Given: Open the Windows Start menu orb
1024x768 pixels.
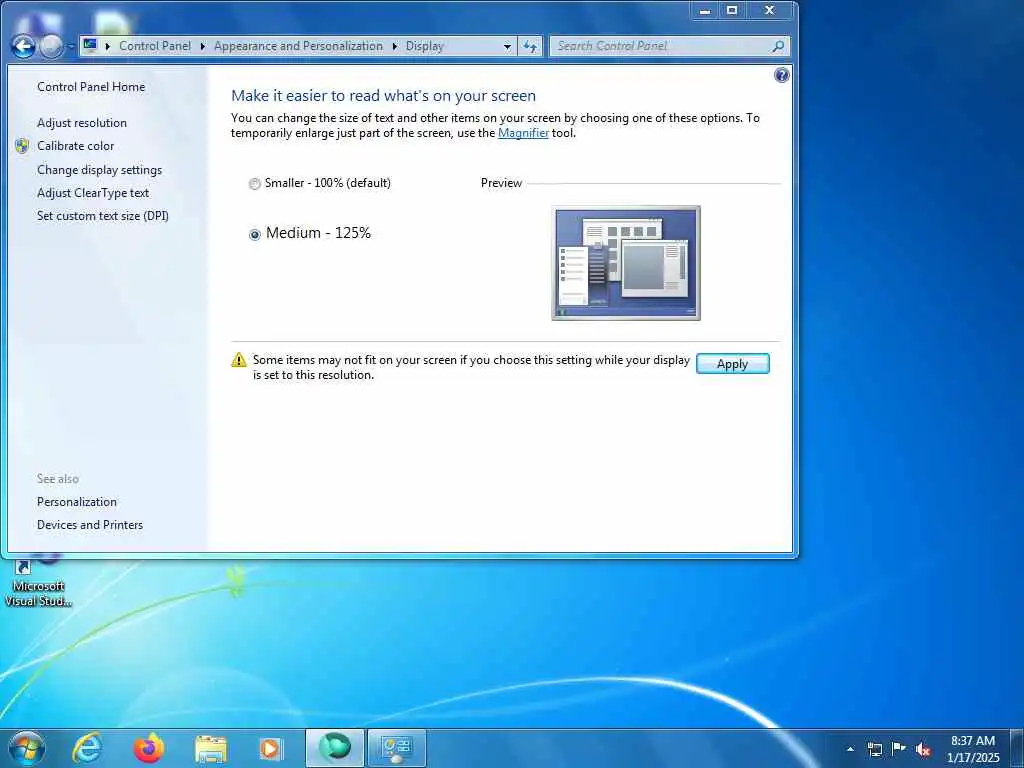Looking at the screenshot, I should pos(27,748).
